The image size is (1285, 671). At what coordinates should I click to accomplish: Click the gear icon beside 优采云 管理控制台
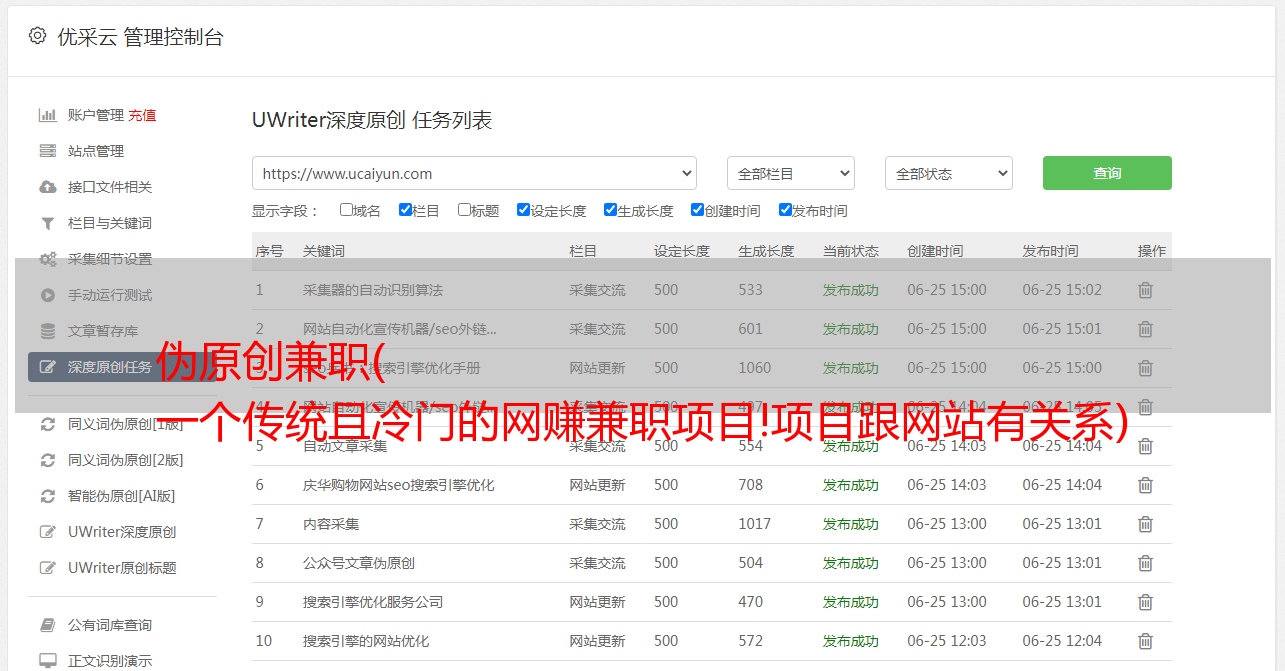(x=37, y=36)
